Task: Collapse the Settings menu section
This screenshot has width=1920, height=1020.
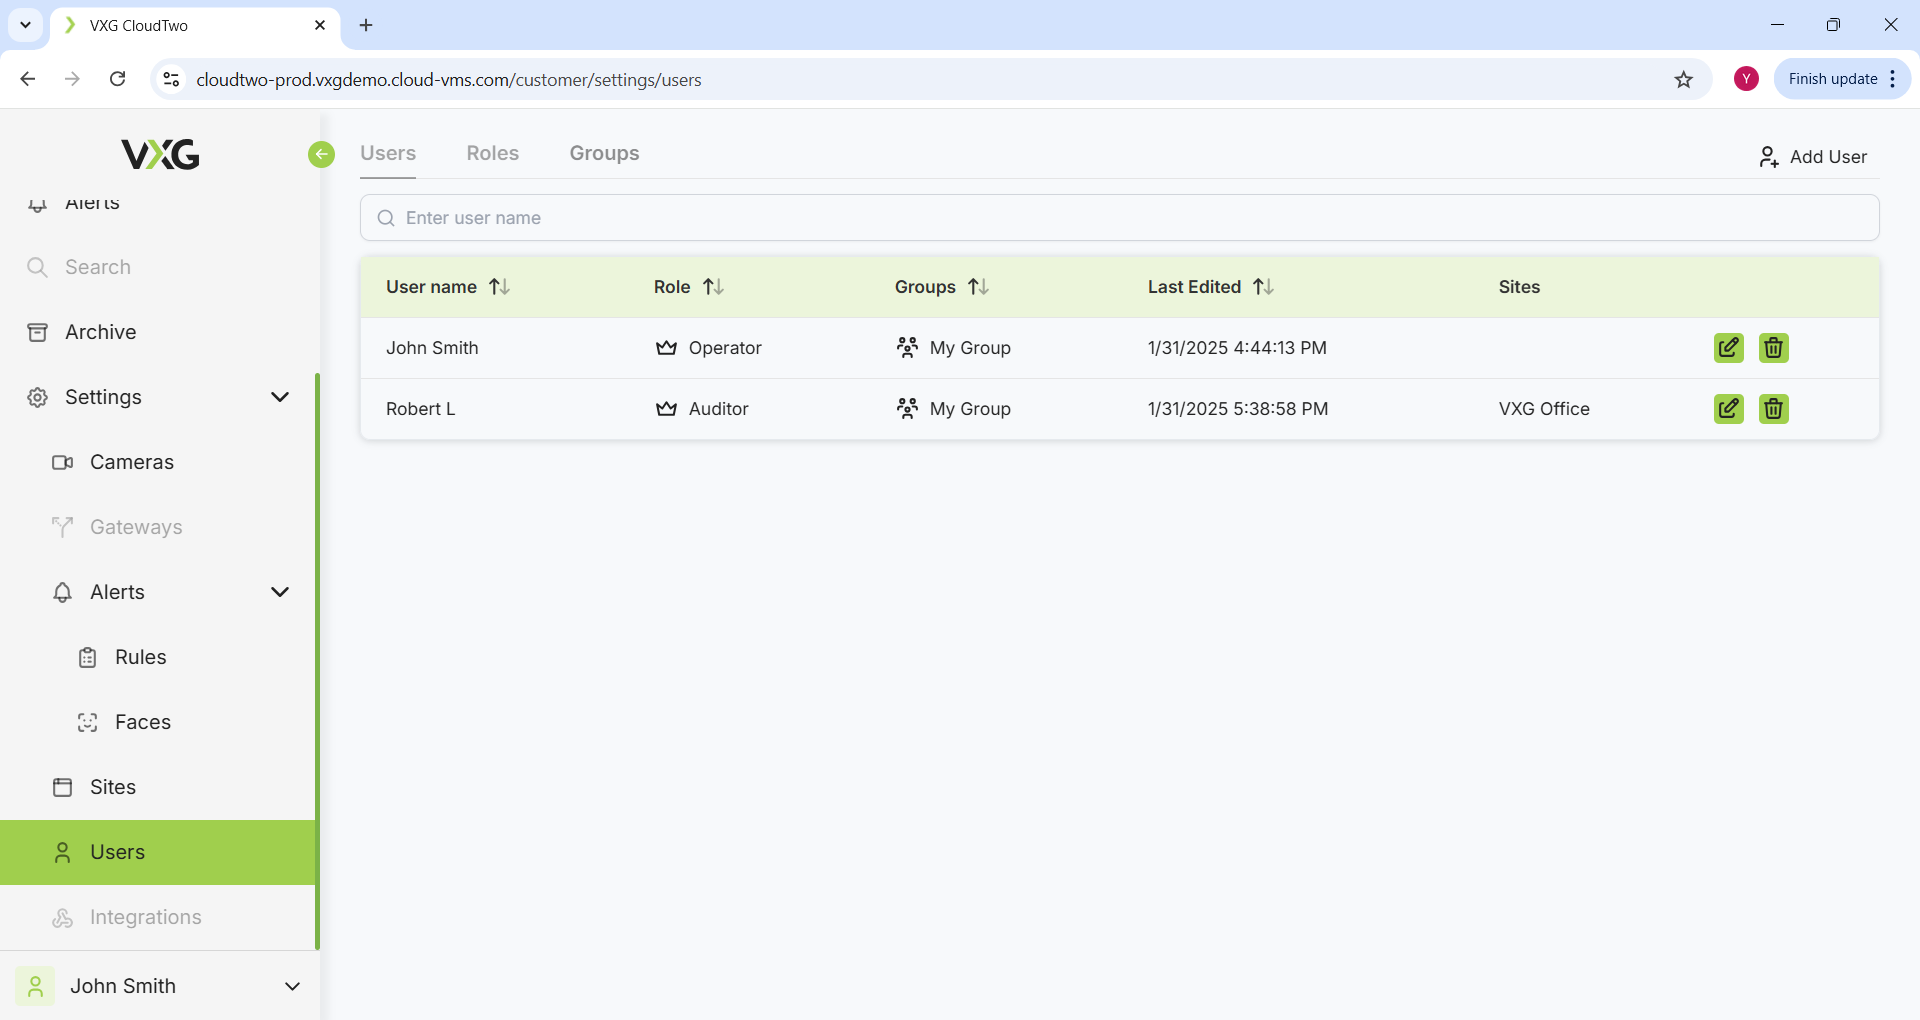Action: point(280,397)
